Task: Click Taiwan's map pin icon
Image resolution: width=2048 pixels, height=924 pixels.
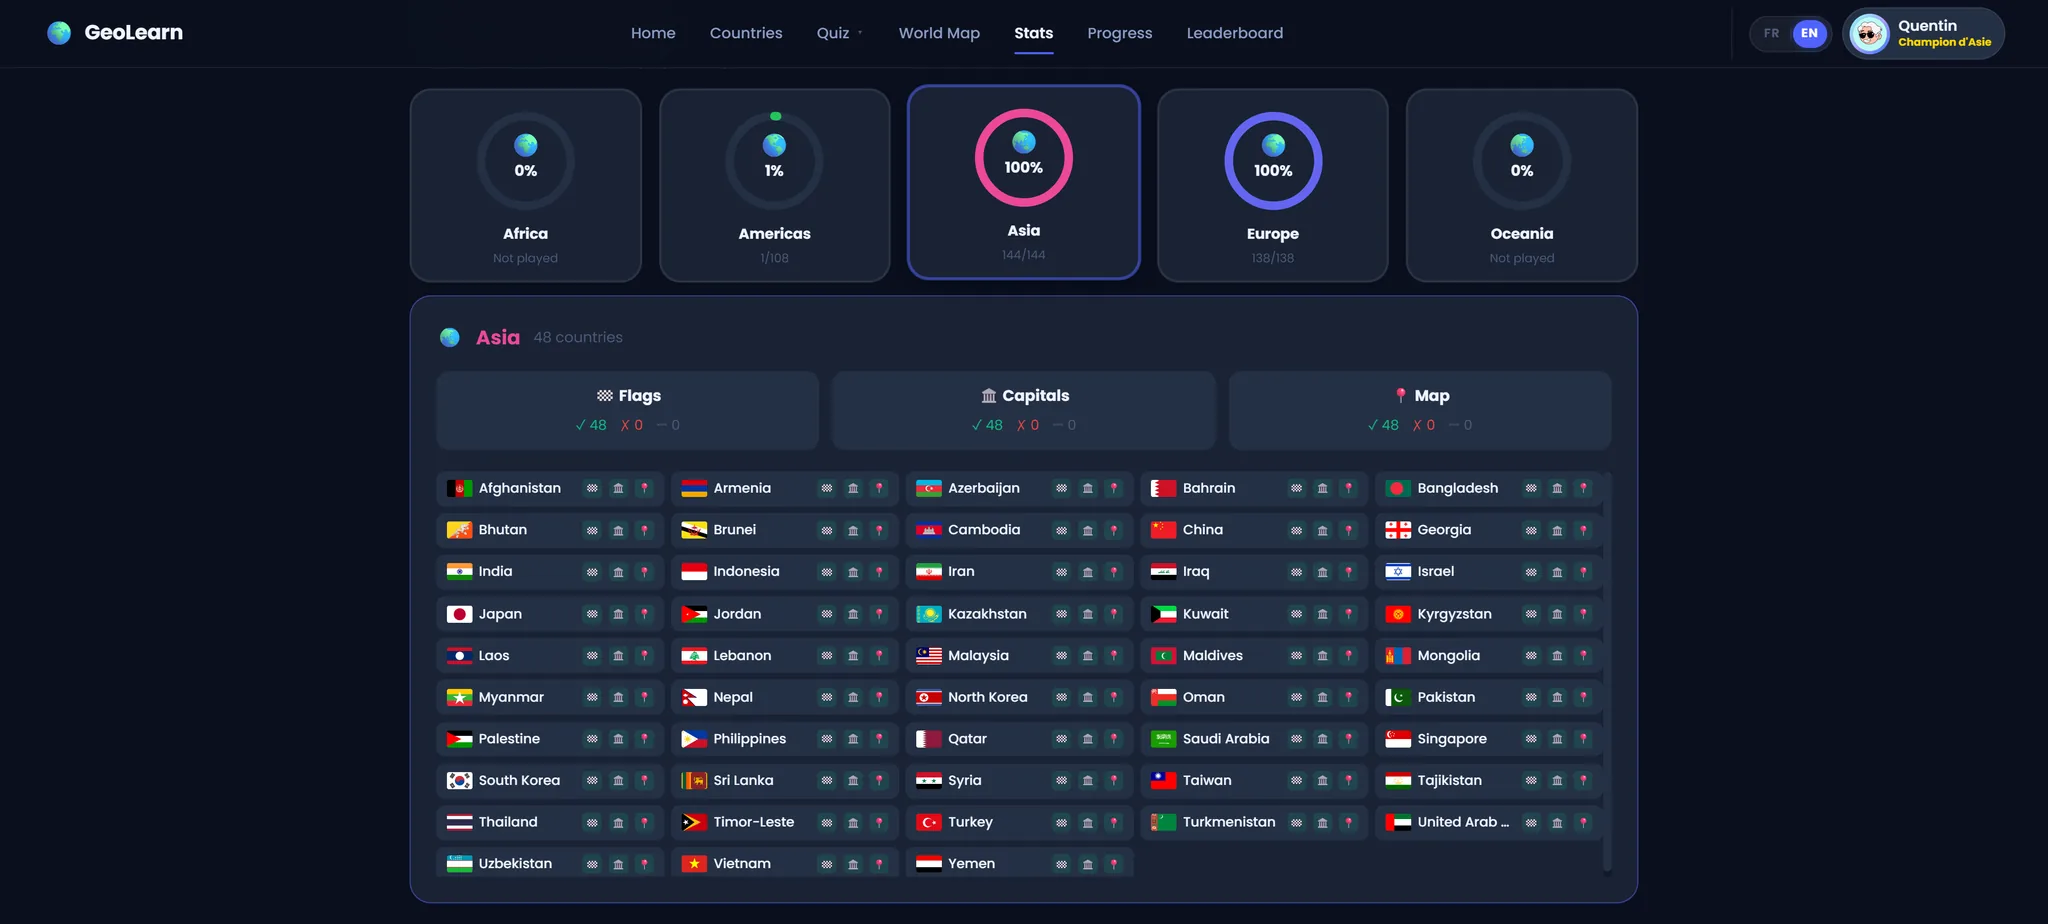Action: [1348, 781]
